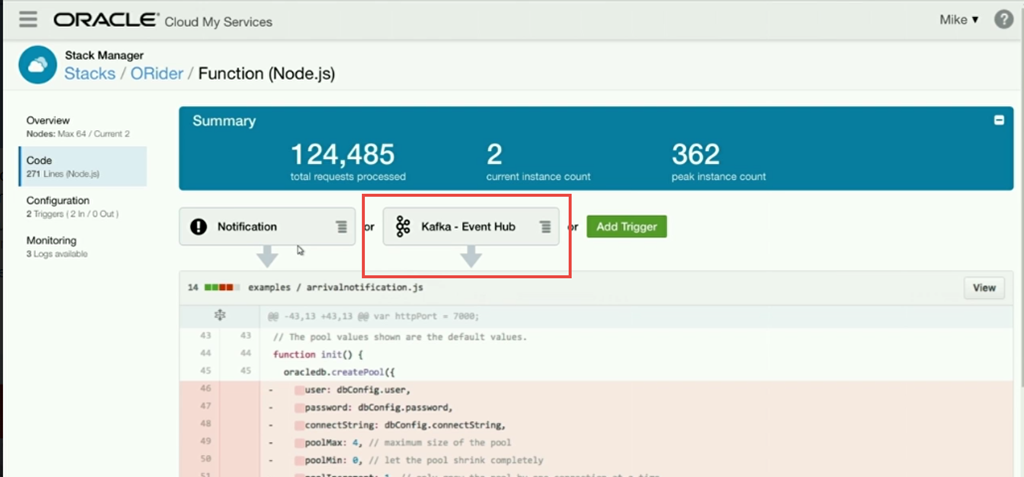The width and height of the screenshot is (1024, 477).
Task: Click the View button for the file
Action: (984, 288)
